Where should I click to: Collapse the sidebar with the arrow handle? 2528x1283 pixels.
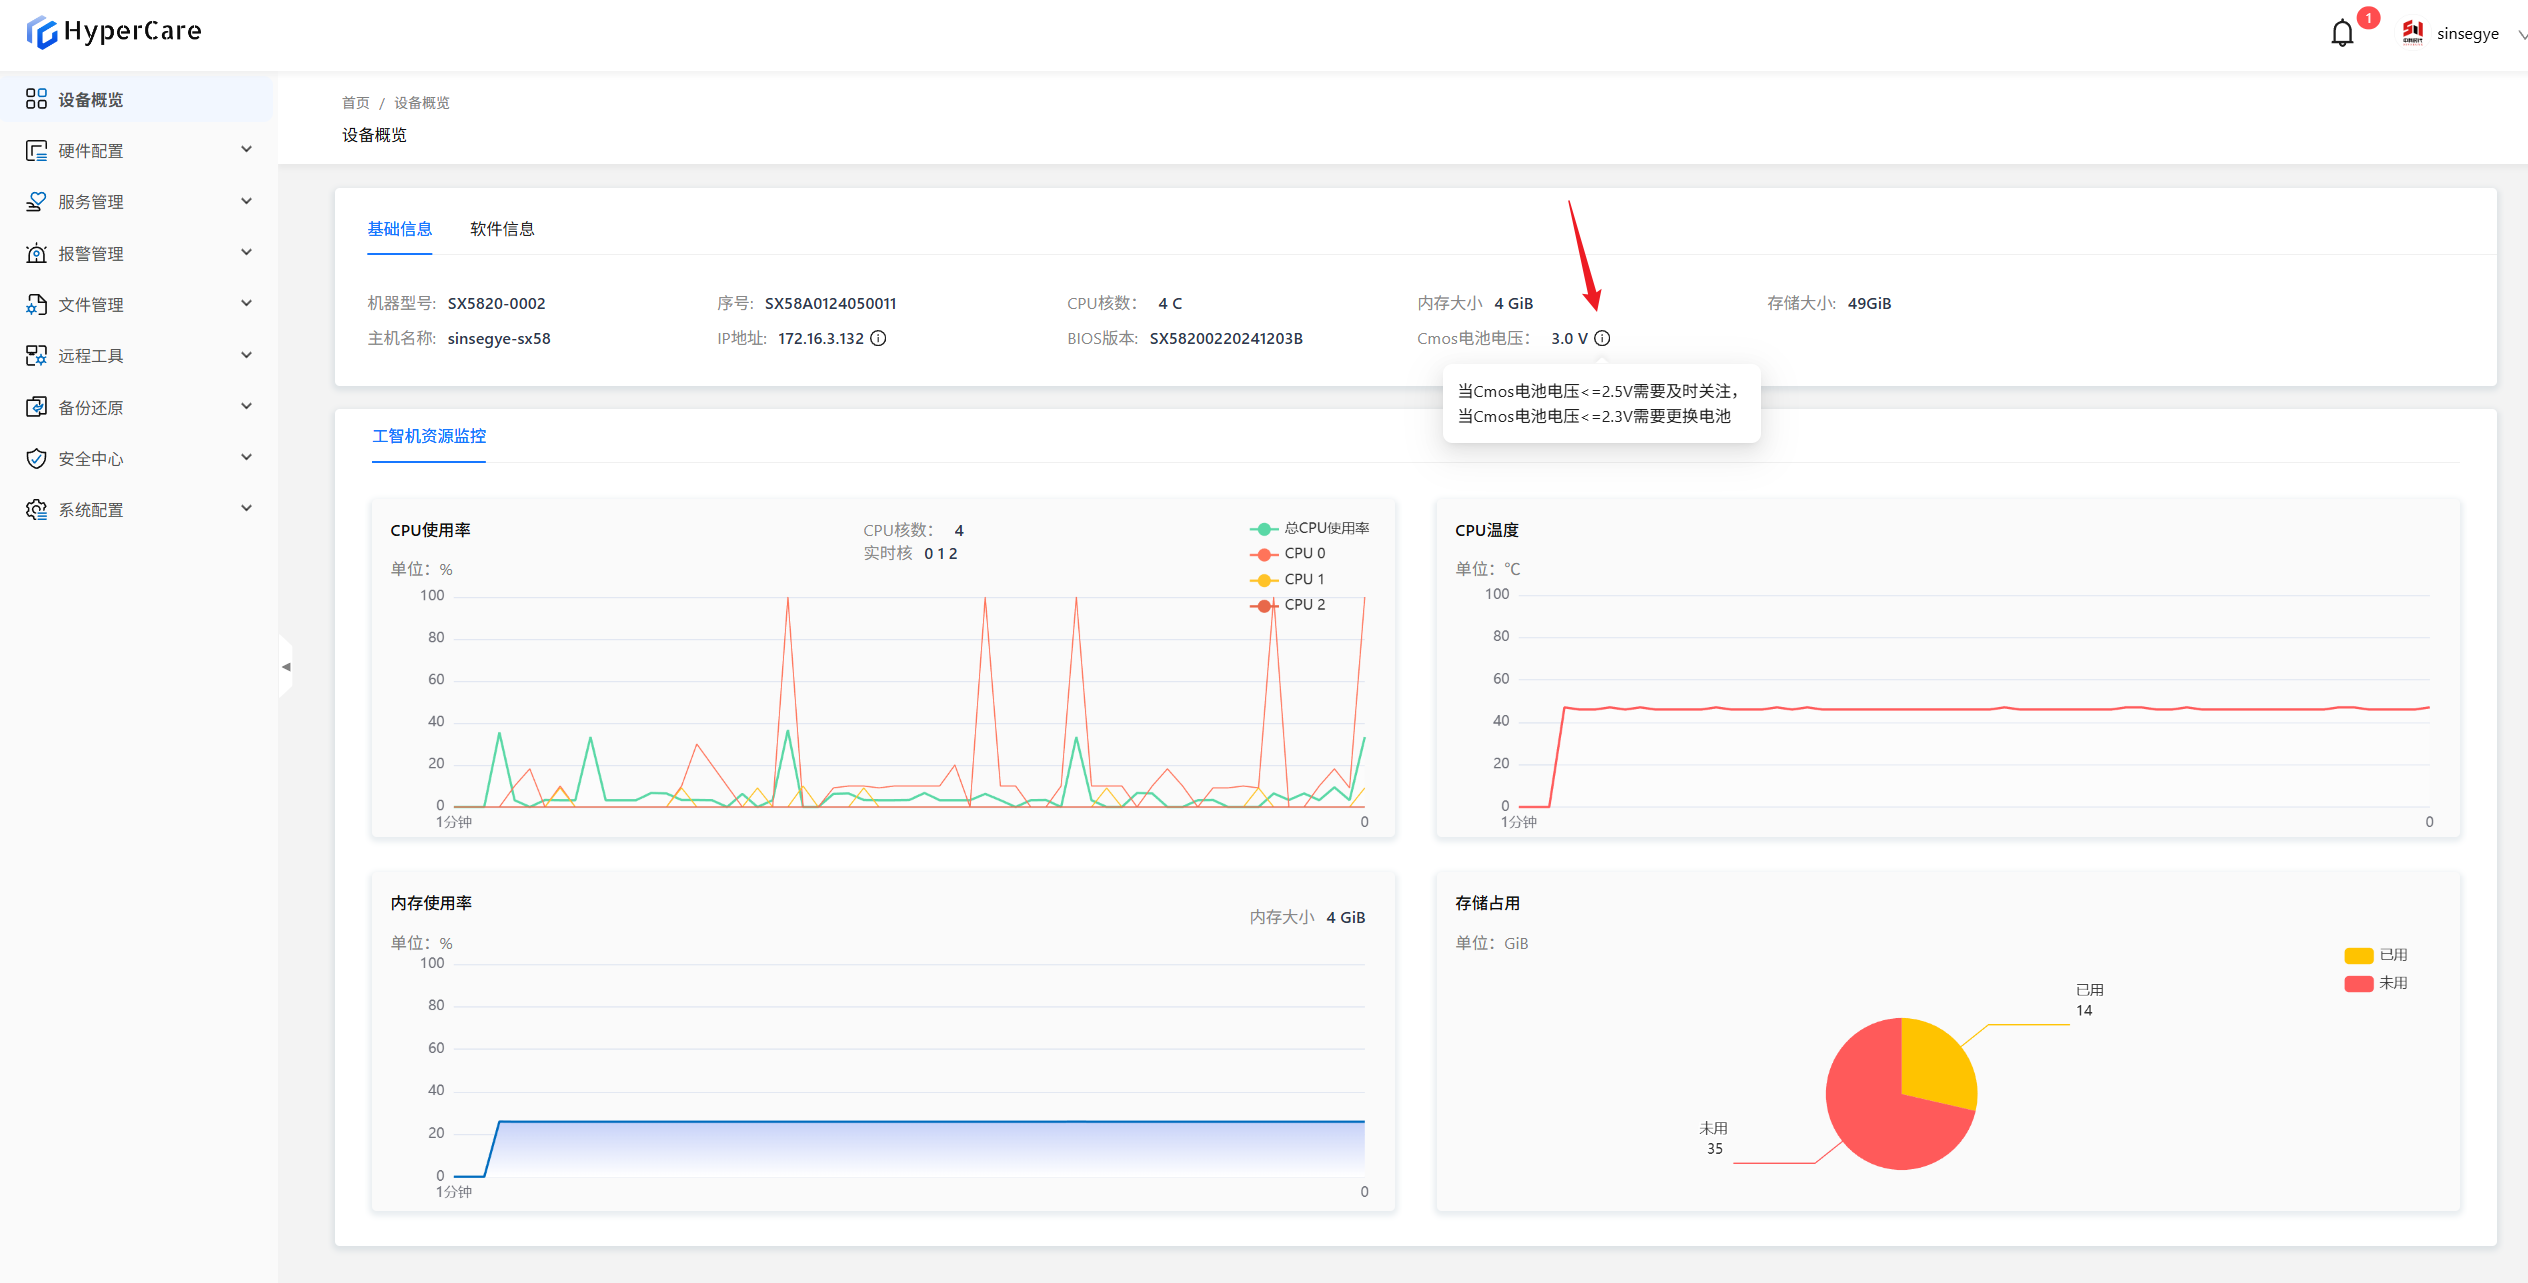[x=286, y=666]
